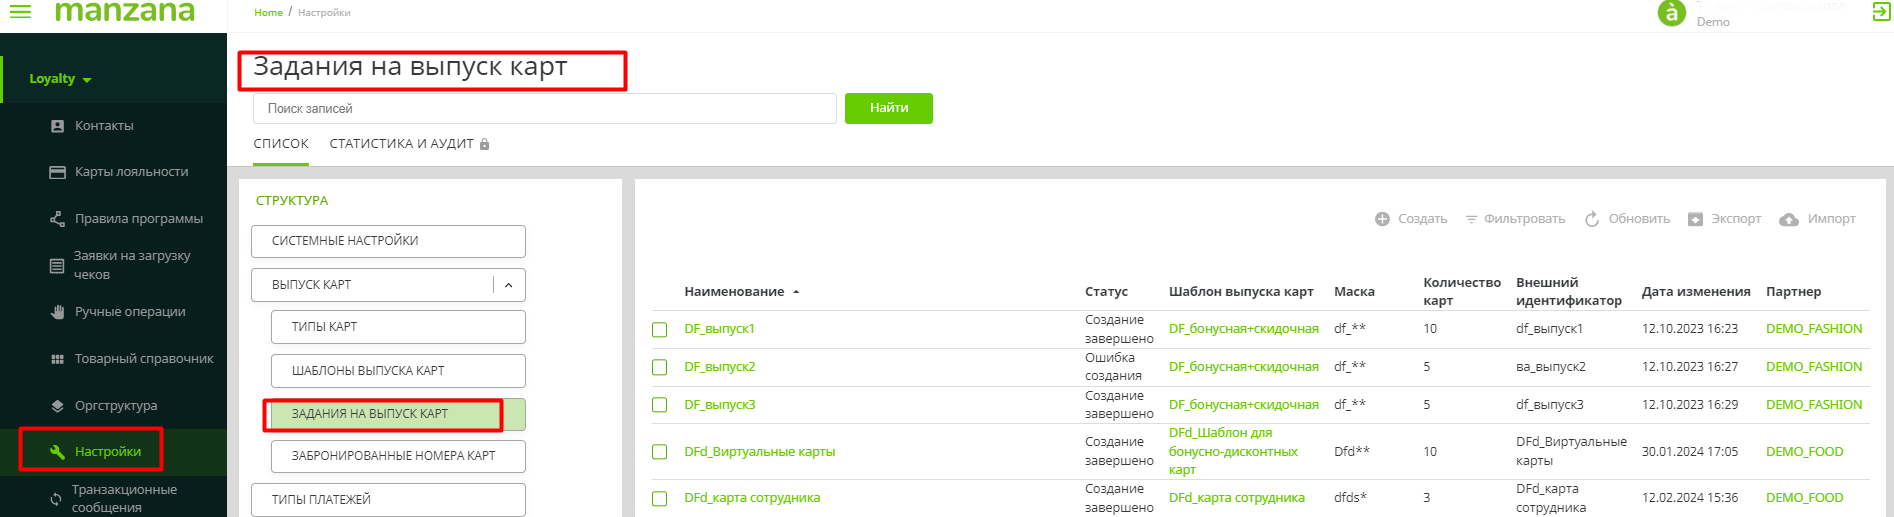Open Контакты from the sidebar

click(x=103, y=126)
